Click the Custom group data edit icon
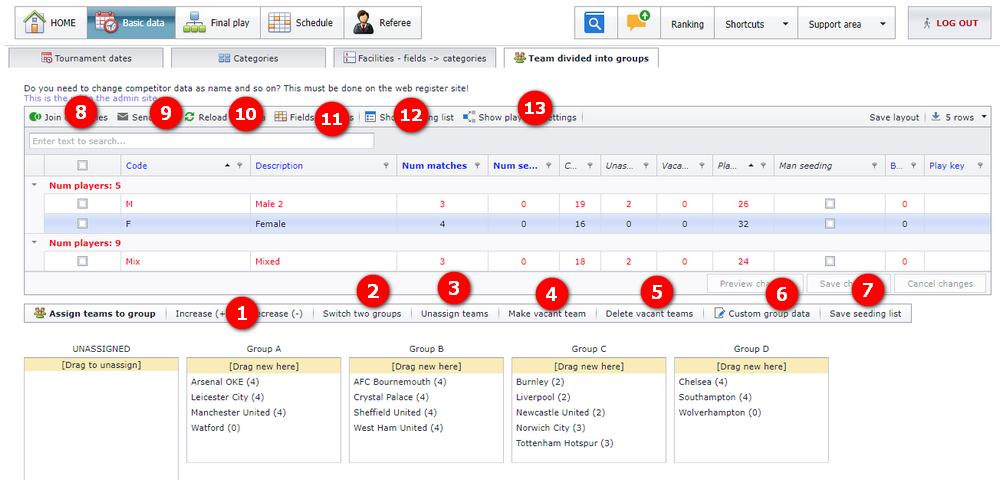Image resolution: width=1000 pixels, height=480 pixels. (x=719, y=314)
